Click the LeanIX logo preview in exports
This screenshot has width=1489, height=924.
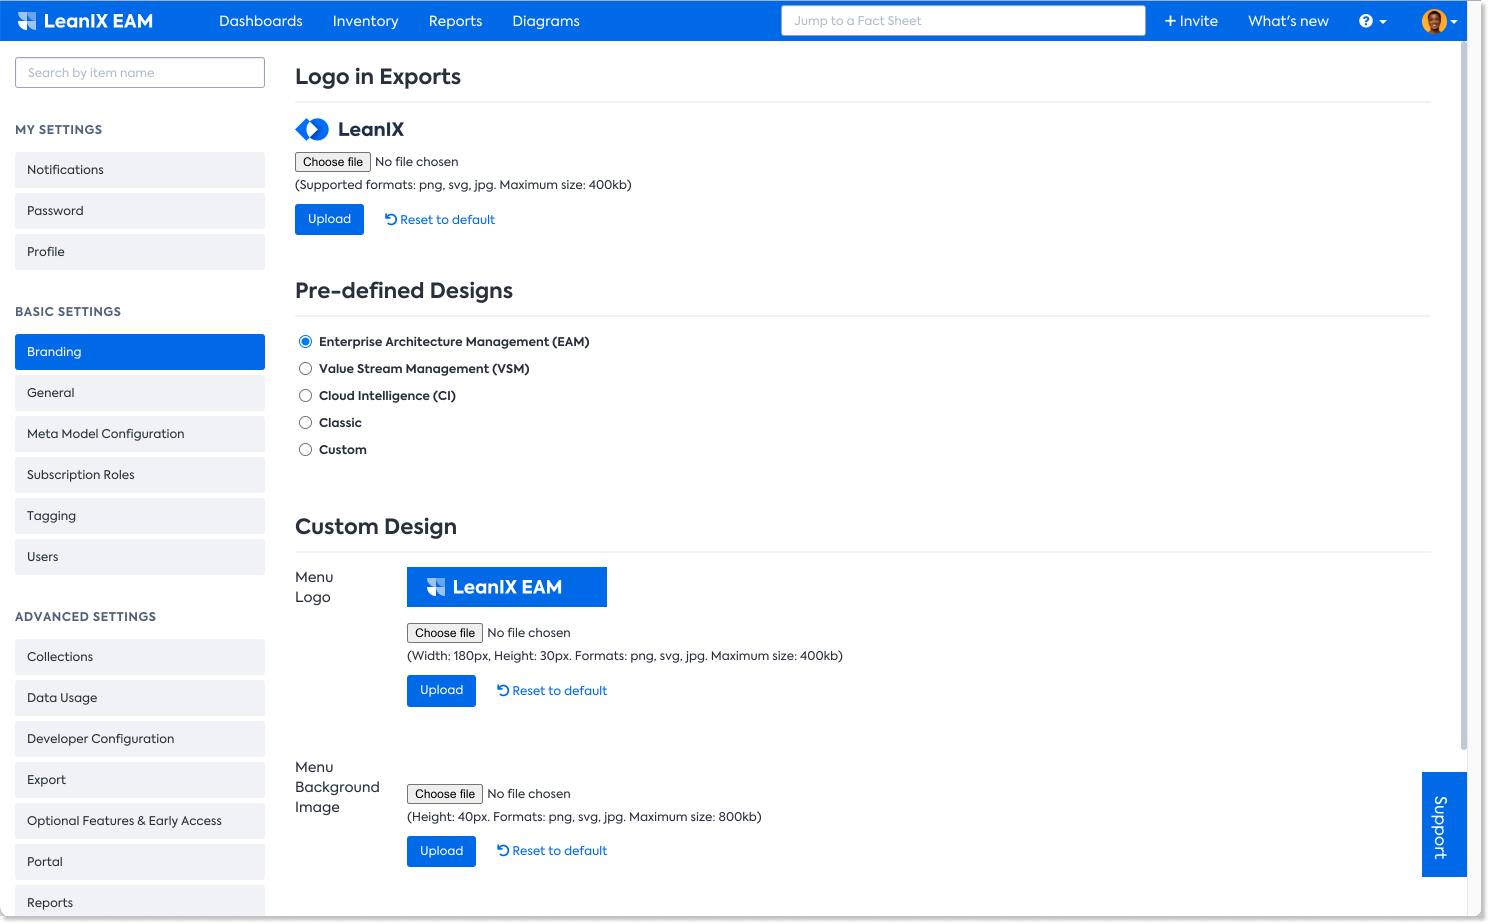click(350, 129)
